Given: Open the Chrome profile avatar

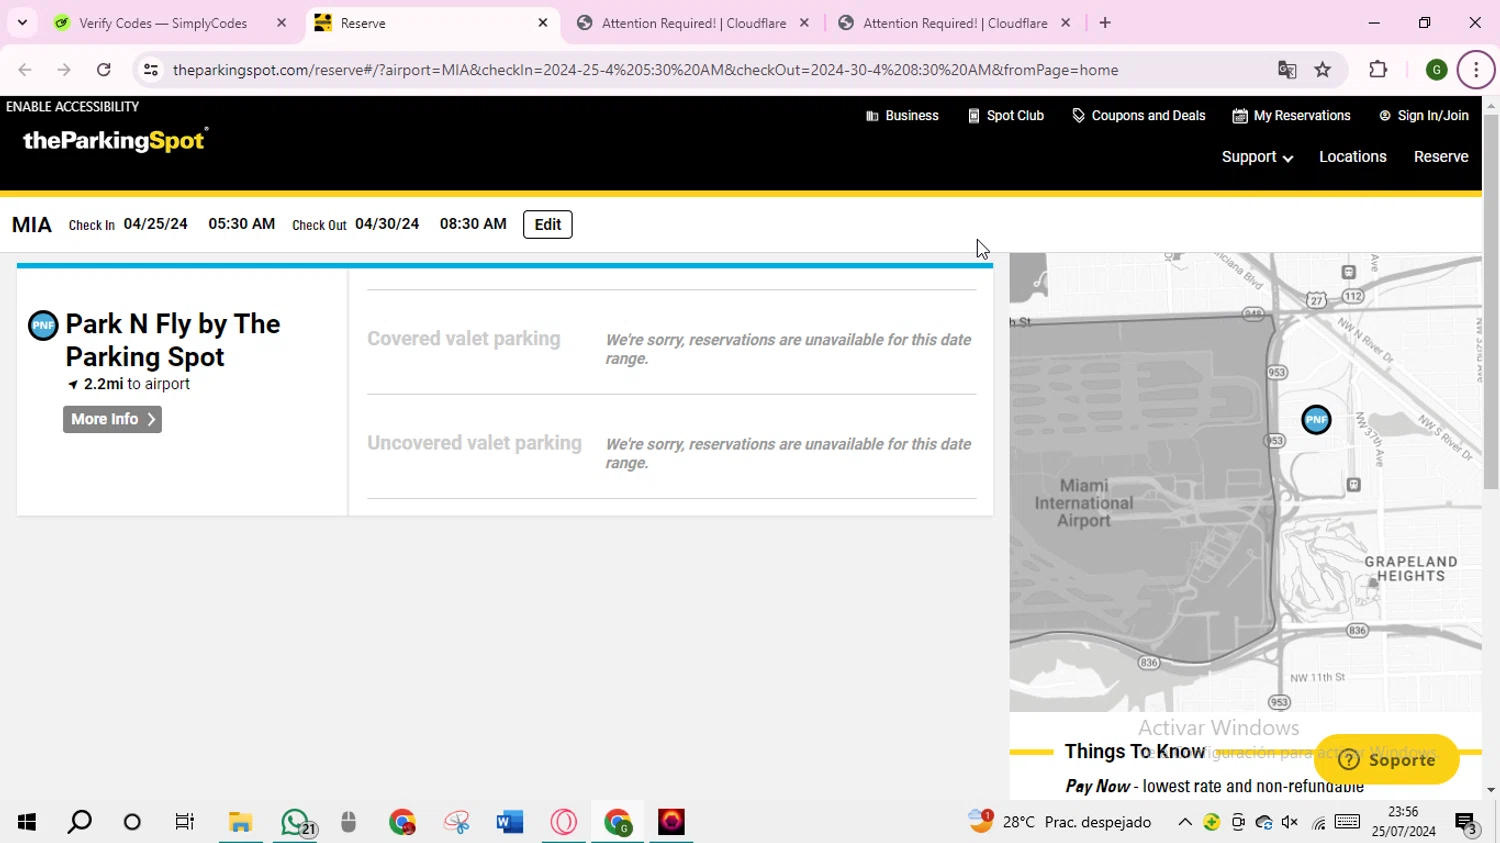Looking at the screenshot, I should [x=1436, y=70].
